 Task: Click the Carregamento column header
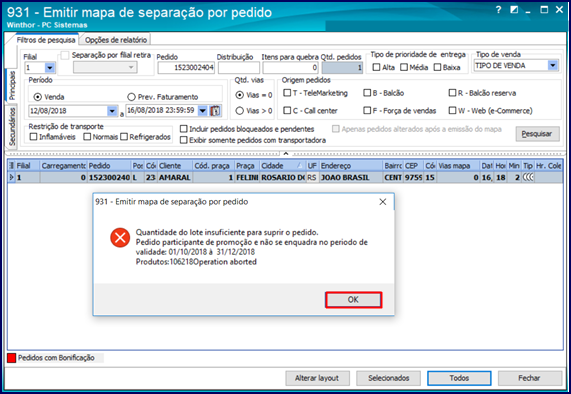point(63,166)
